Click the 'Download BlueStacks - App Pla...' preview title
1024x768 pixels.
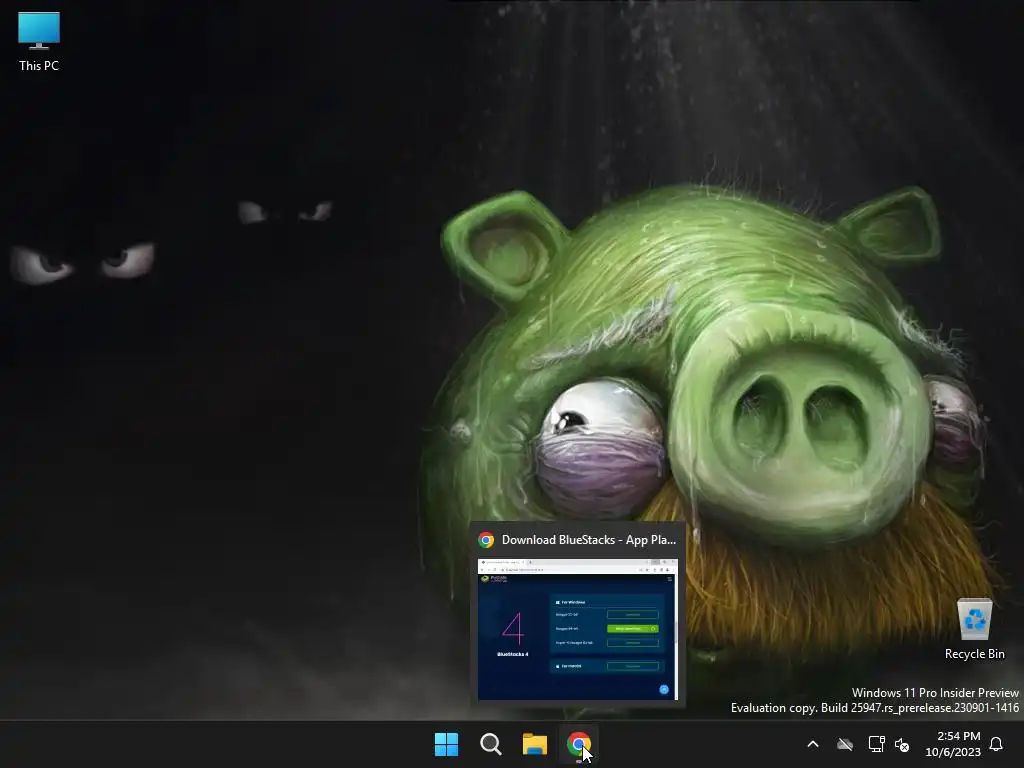(x=588, y=540)
